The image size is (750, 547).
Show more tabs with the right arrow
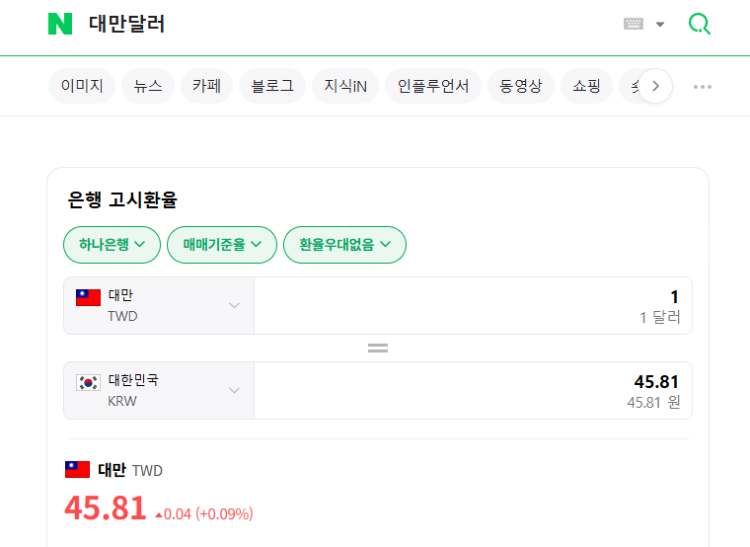[655, 86]
